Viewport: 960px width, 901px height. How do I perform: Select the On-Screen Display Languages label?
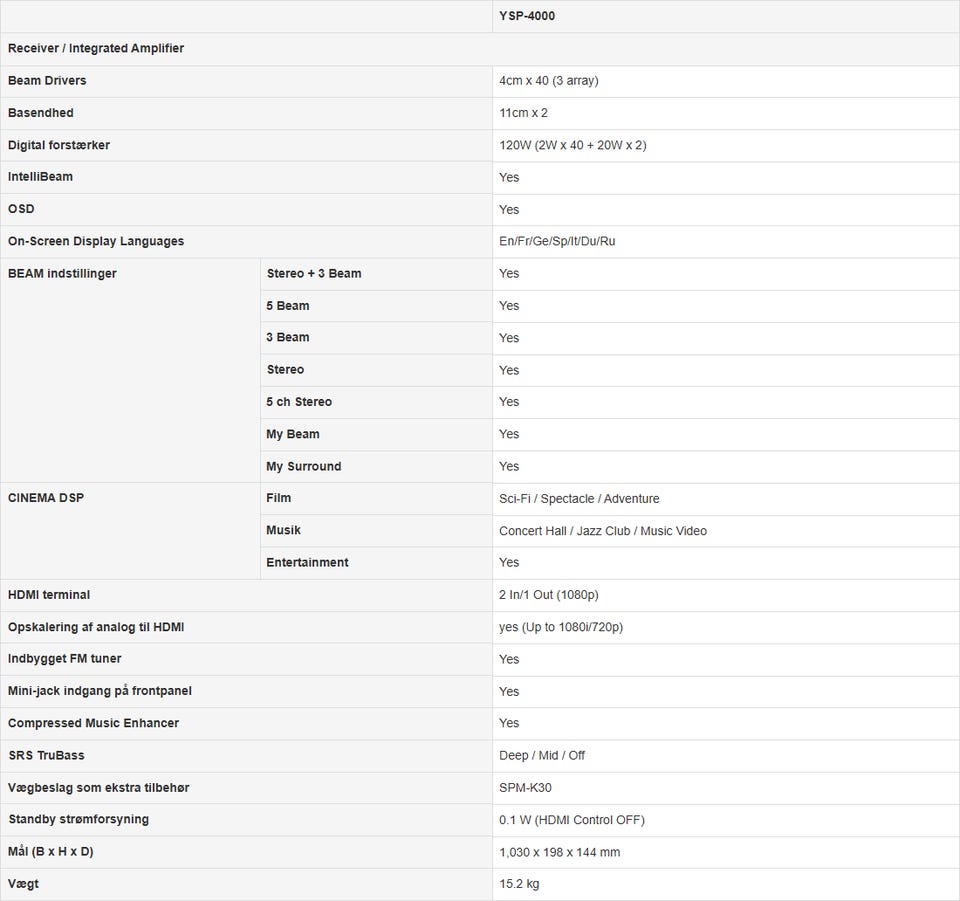(96, 241)
